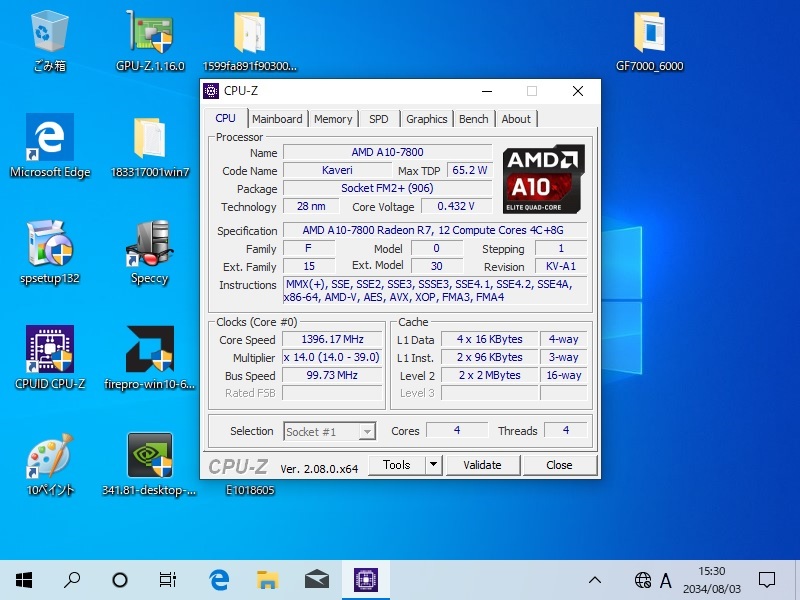Switch to the Memory tab

point(333,119)
